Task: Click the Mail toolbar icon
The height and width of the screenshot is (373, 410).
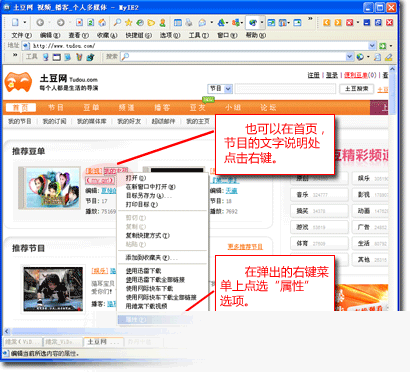Action: [x=202, y=22]
